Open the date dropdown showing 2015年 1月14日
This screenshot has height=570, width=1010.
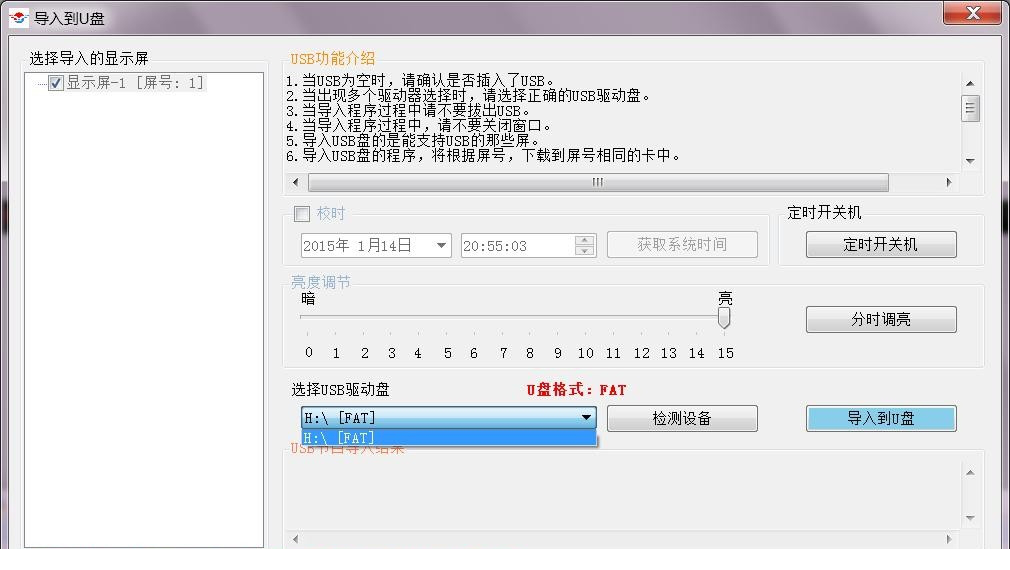tap(441, 245)
